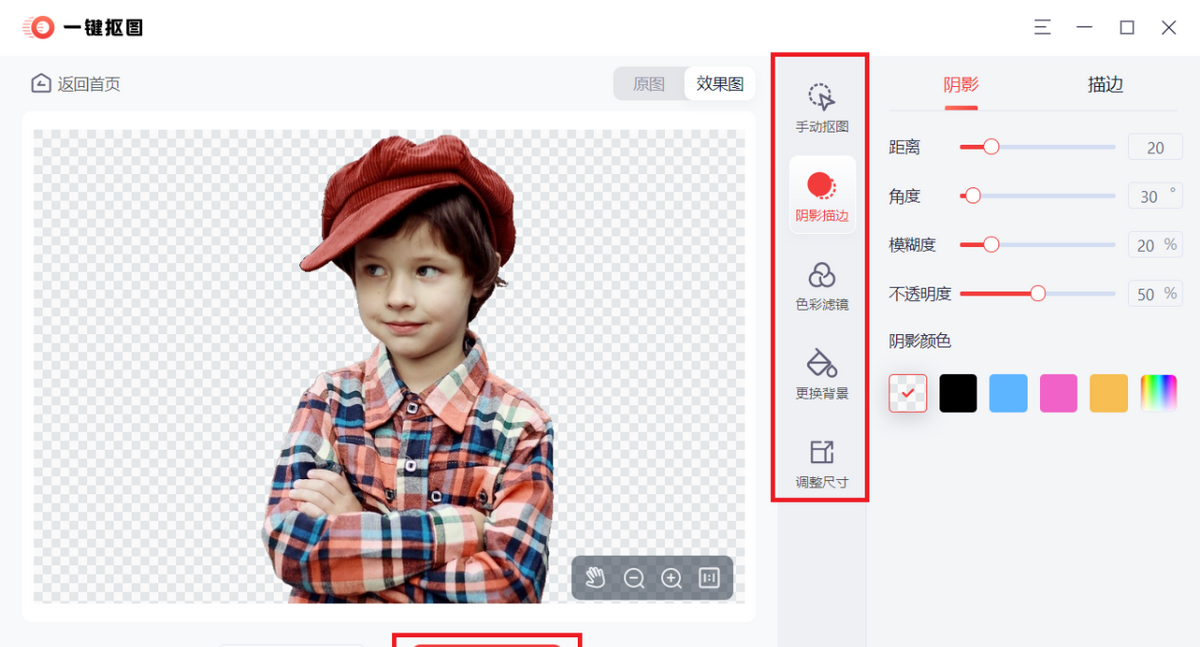Select the 手动抠图 manual cutout tool
The height and width of the screenshot is (647, 1200).
coord(822,108)
